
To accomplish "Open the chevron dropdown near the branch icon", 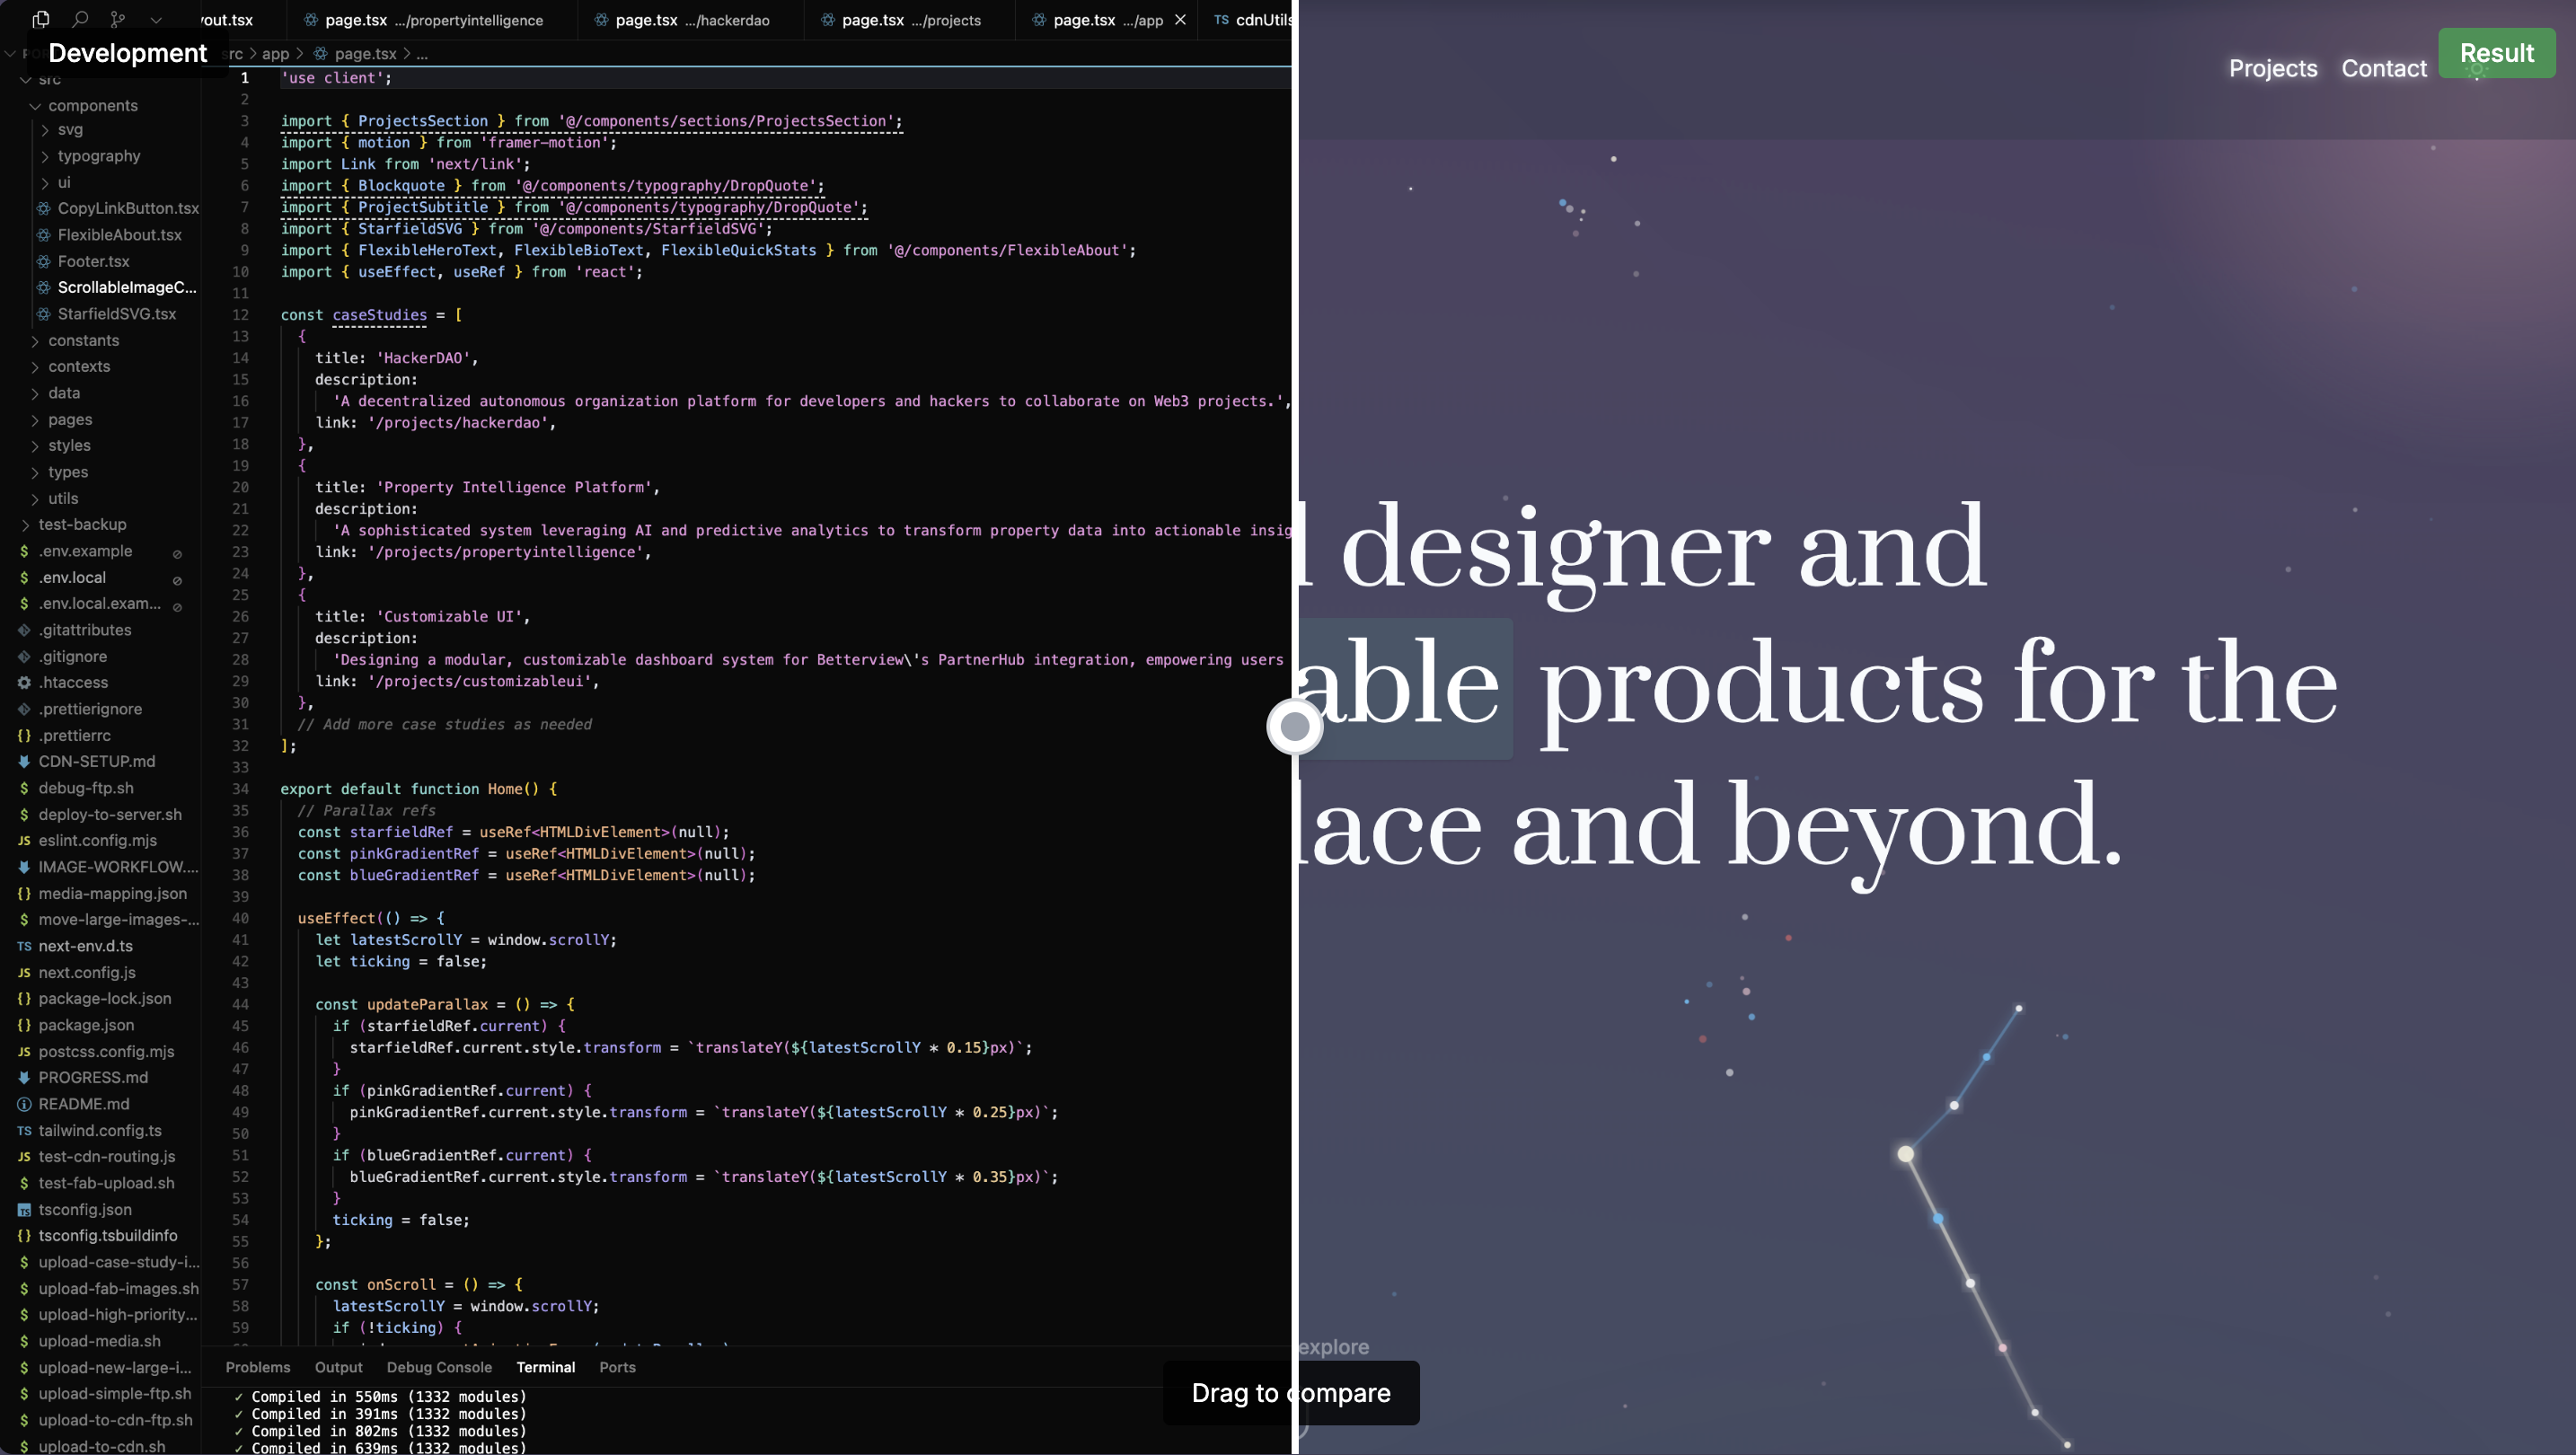I will click(156, 20).
